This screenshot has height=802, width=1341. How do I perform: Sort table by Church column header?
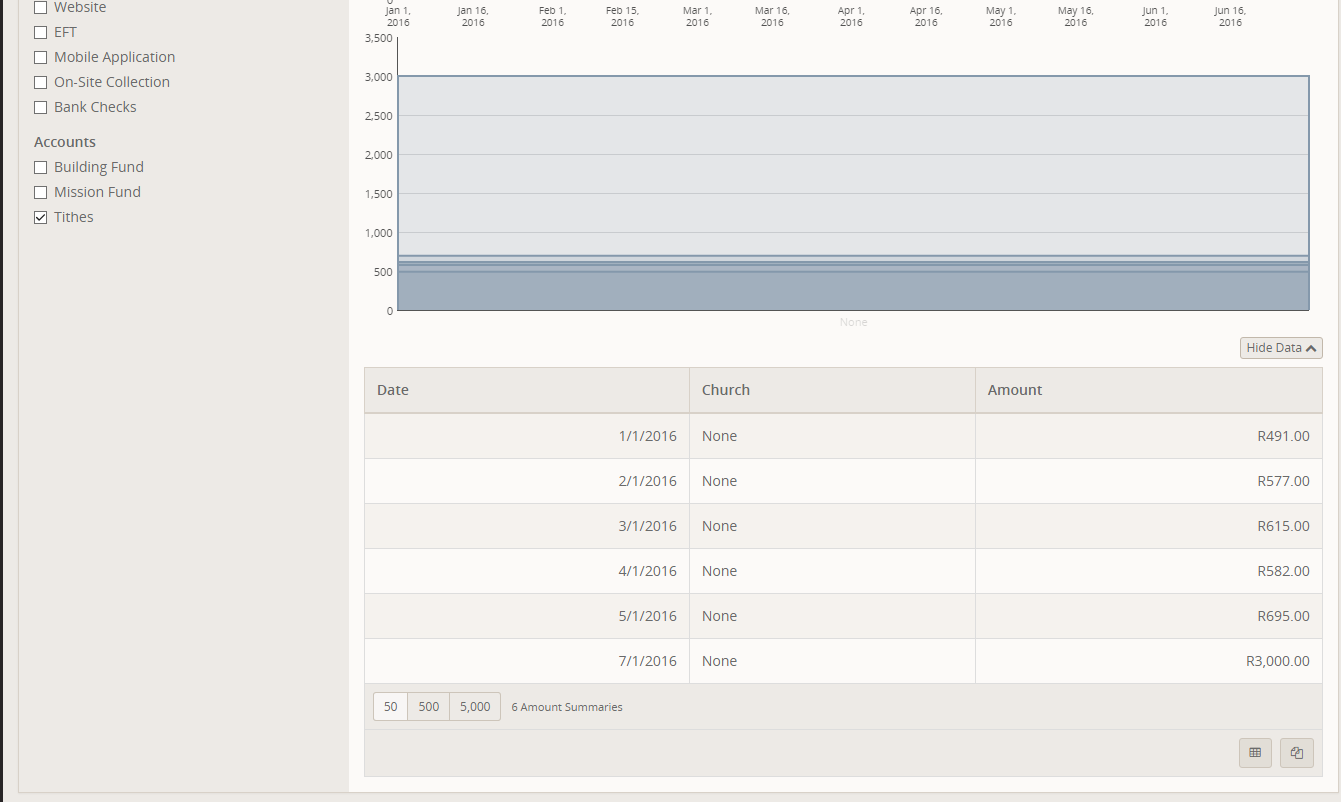[x=726, y=390]
